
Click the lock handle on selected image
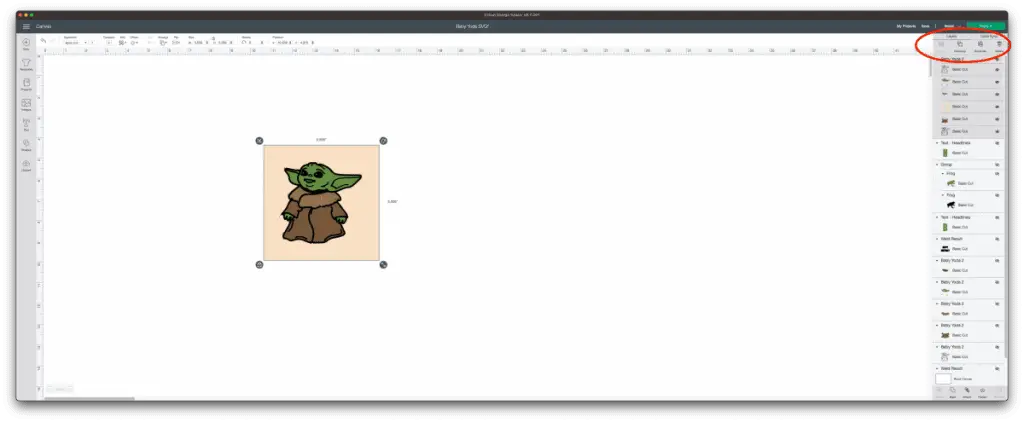click(x=259, y=265)
